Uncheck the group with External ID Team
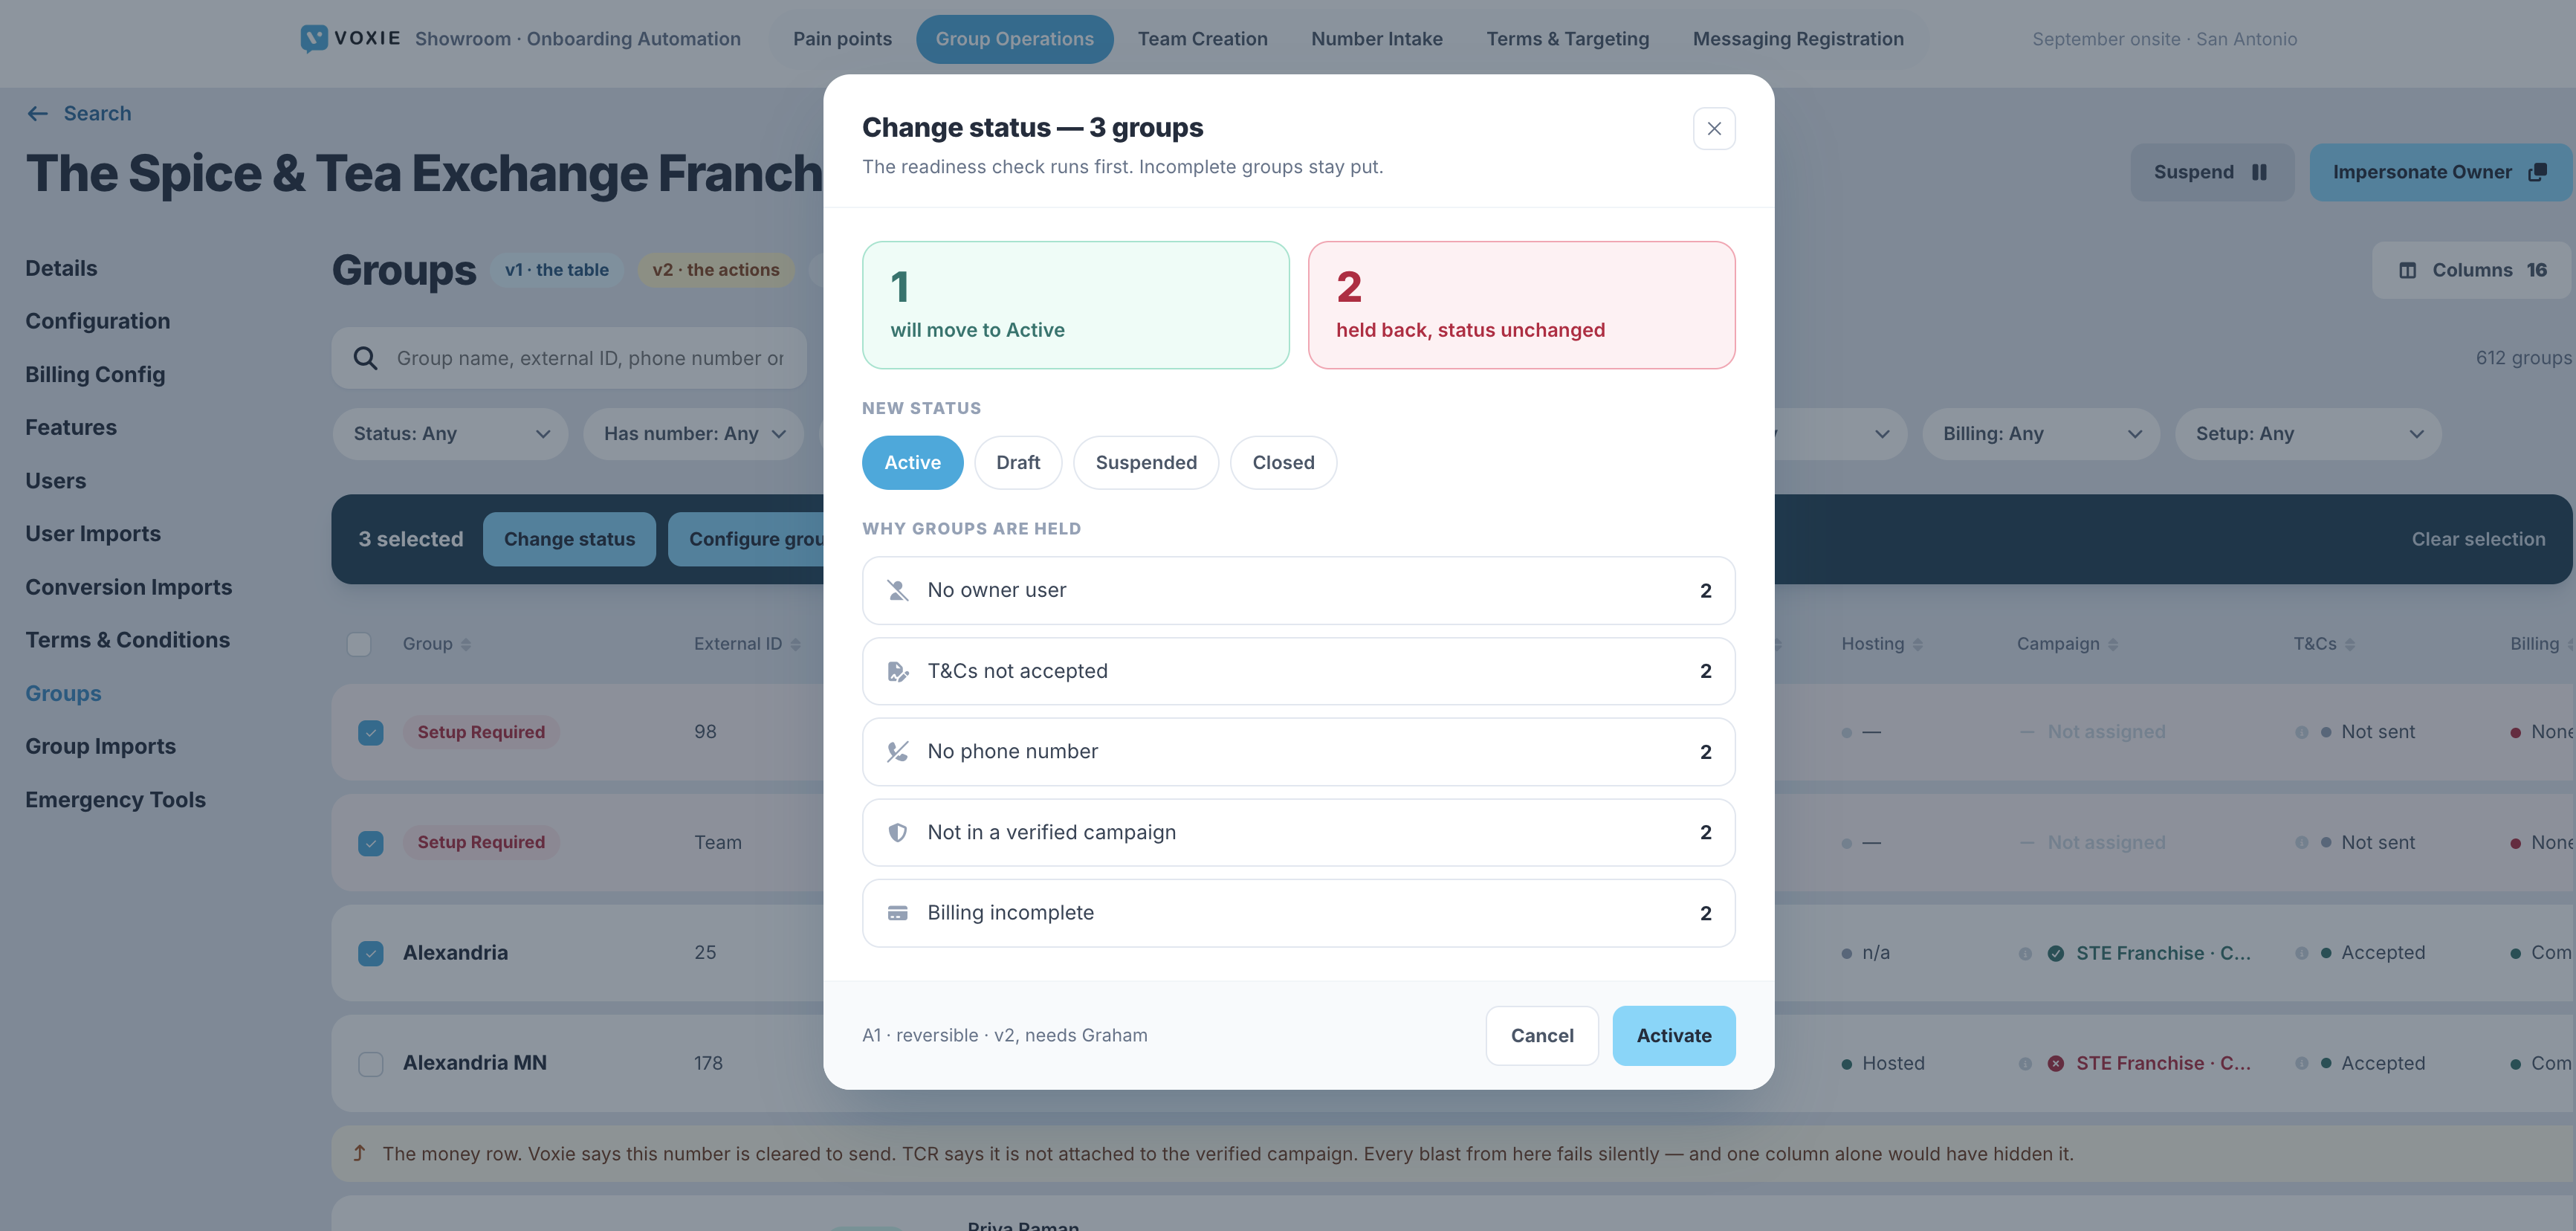The width and height of the screenshot is (2576, 1231). click(x=371, y=843)
